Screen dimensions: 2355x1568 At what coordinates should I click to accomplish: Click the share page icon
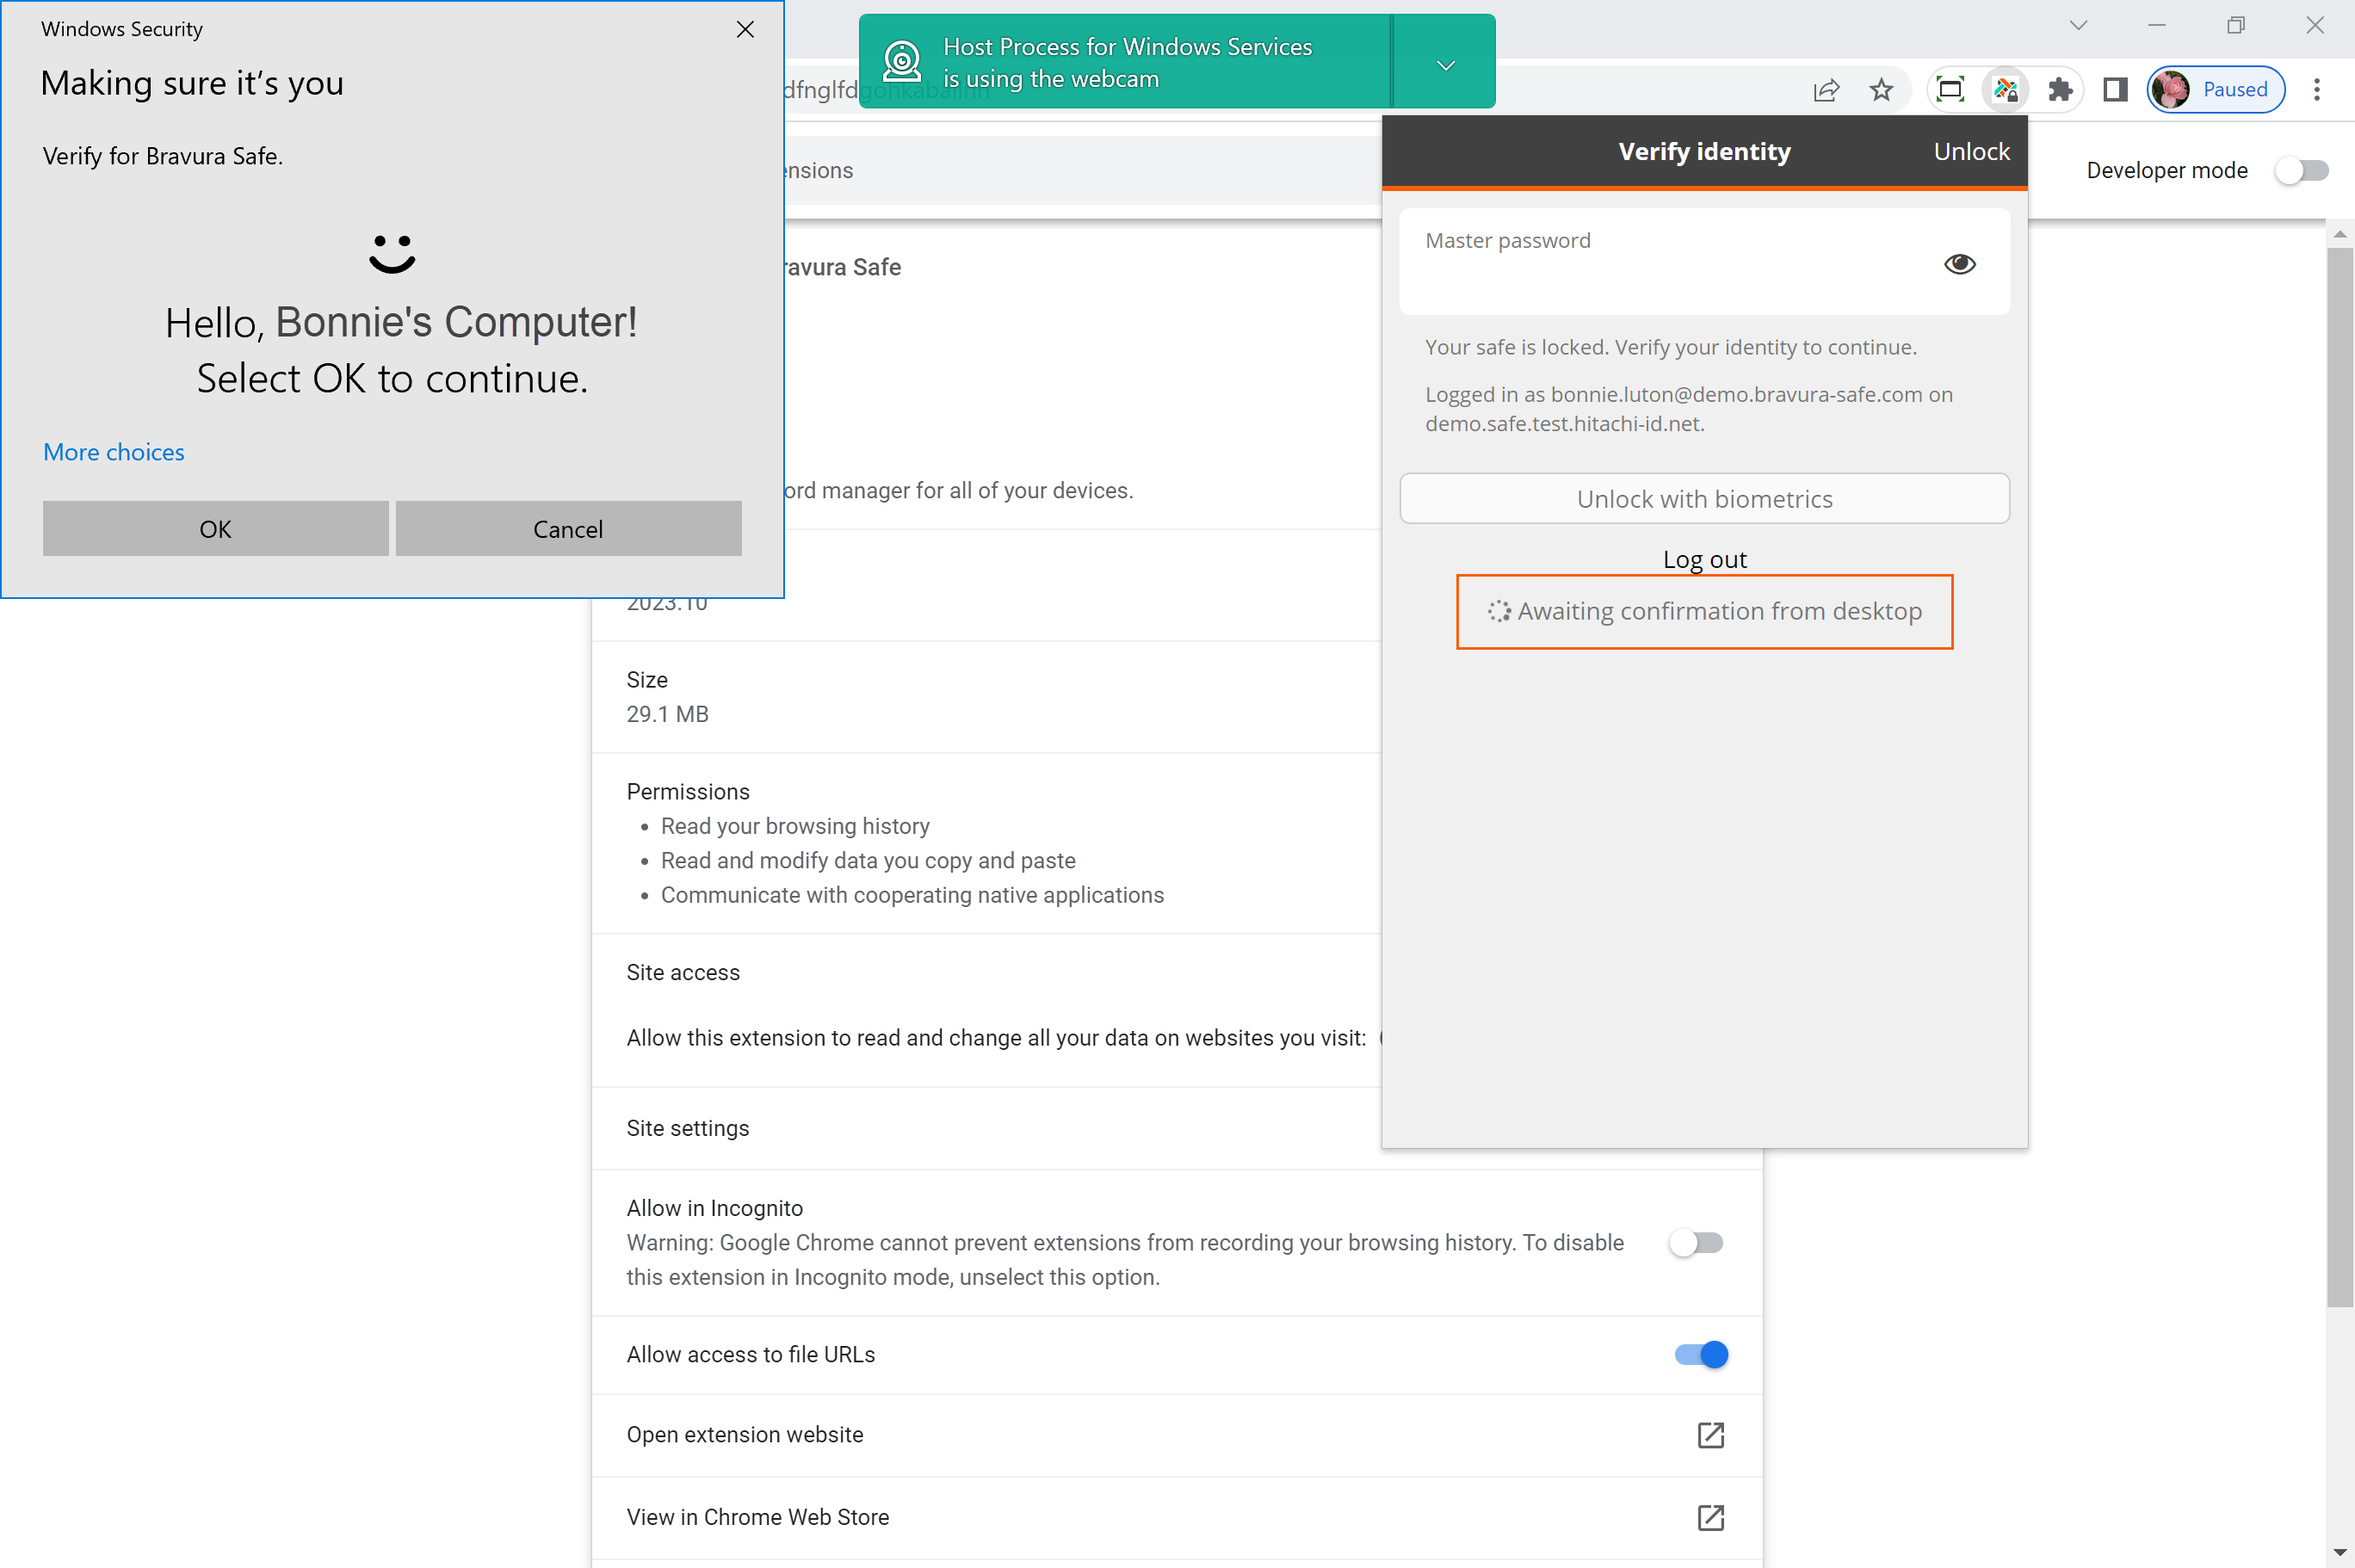tap(1826, 90)
